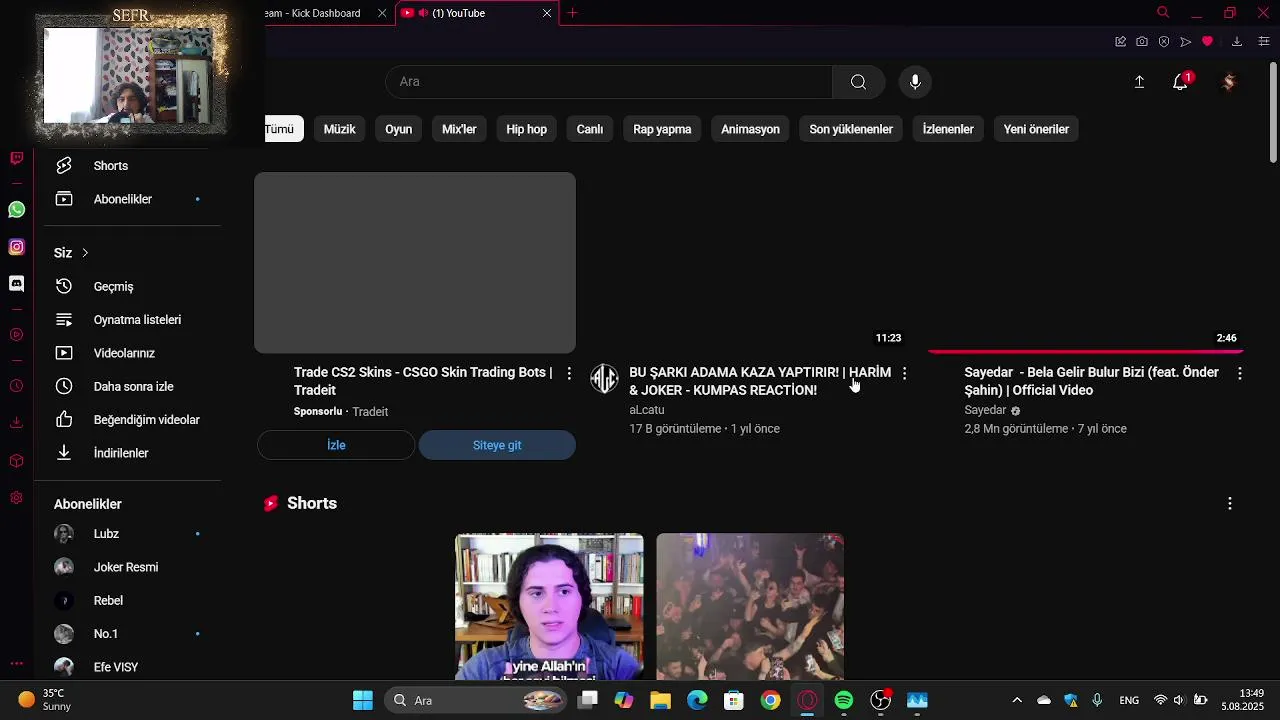The height and width of the screenshot is (720, 1280).
Task: Open extensions cube icon in sidebar
Action: (16, 461)
